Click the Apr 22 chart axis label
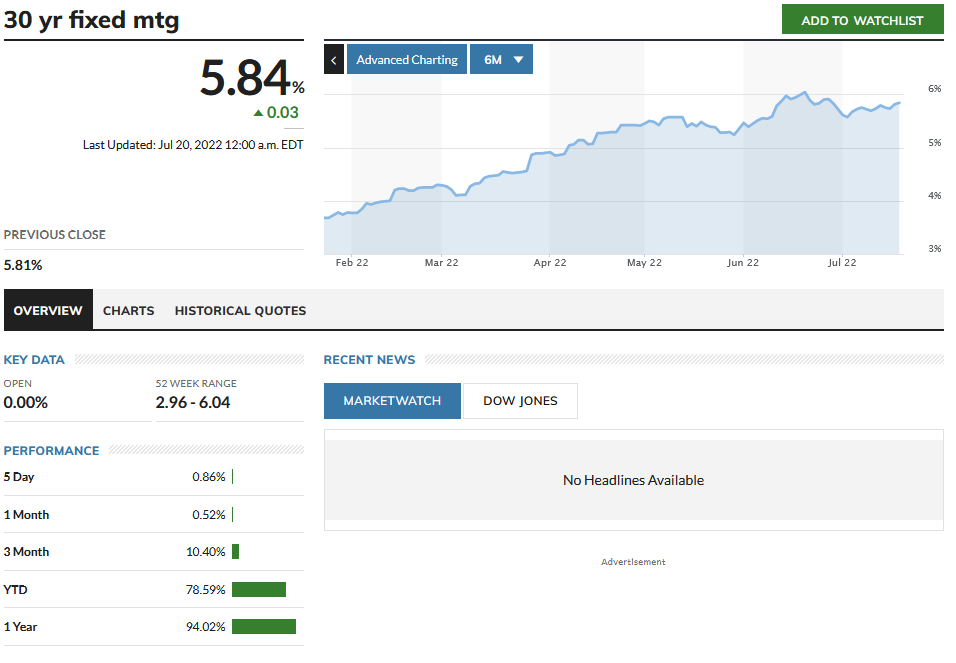Image resolution: width=956 pixels, height=663 pixels. tap(550, 262)
